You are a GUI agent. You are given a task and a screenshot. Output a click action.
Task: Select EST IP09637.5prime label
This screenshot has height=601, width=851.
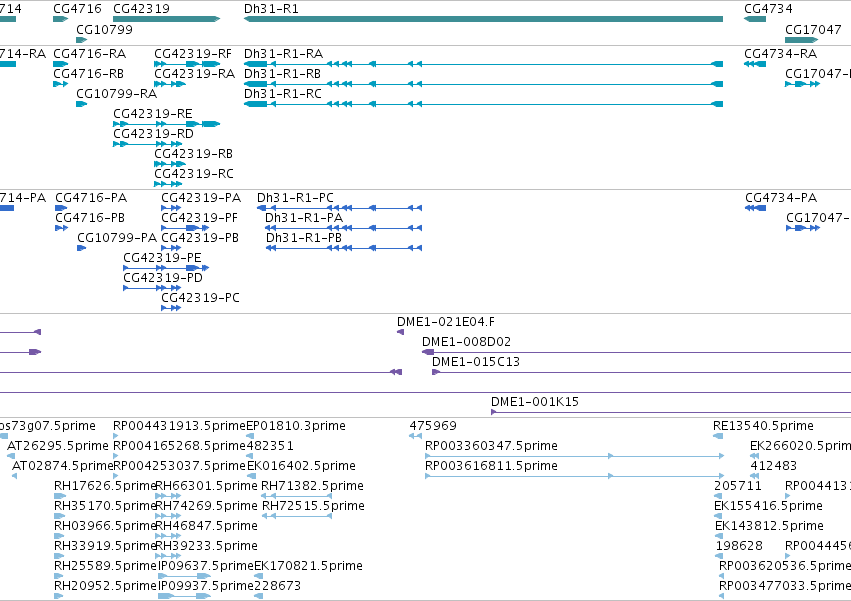(206, 567)
